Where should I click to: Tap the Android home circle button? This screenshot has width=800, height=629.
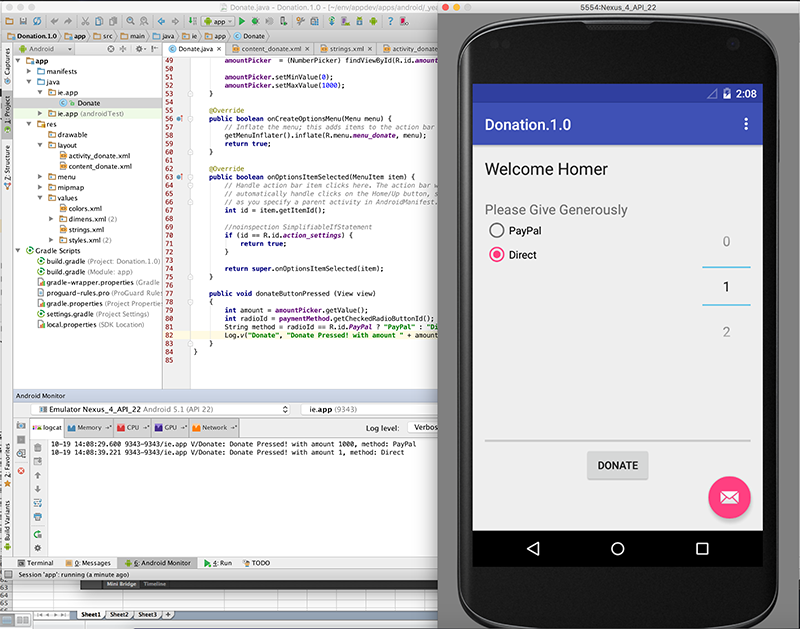[x=617, y=548]
